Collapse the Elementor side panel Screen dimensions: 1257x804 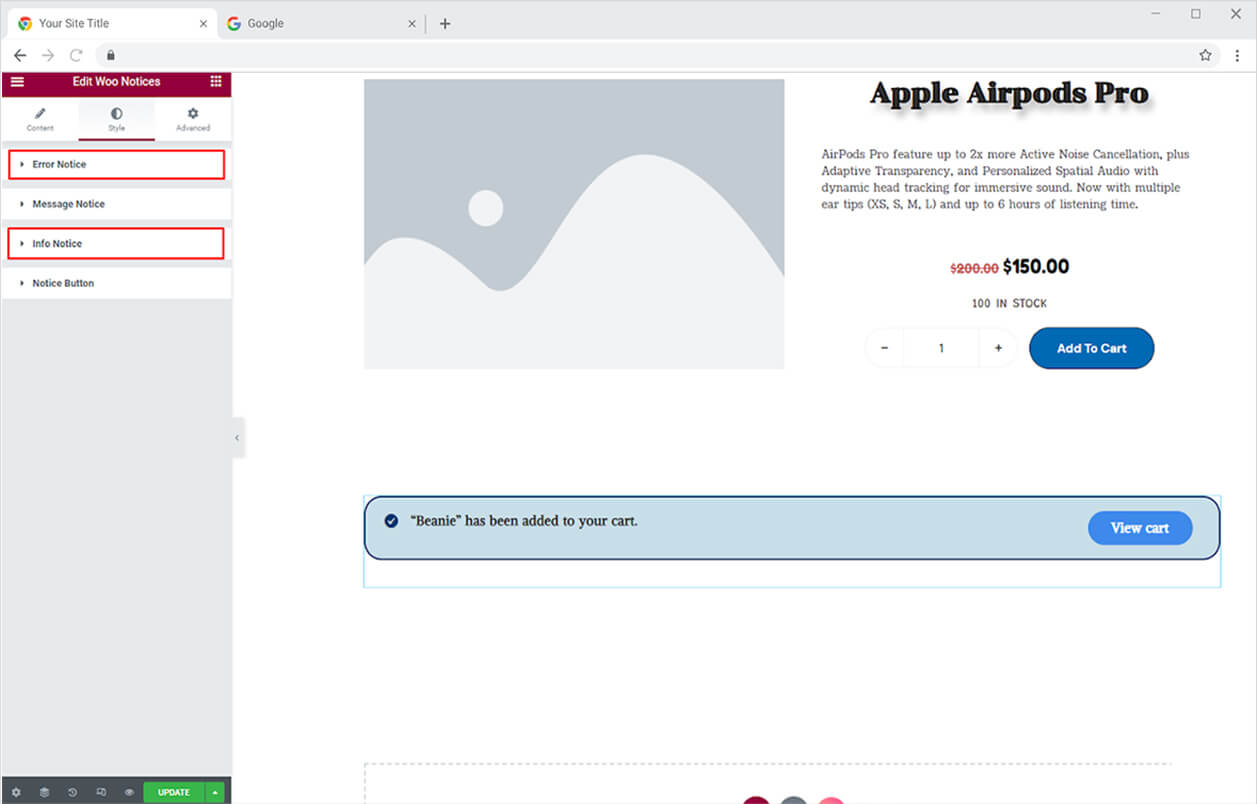click(x=237, y=438)
